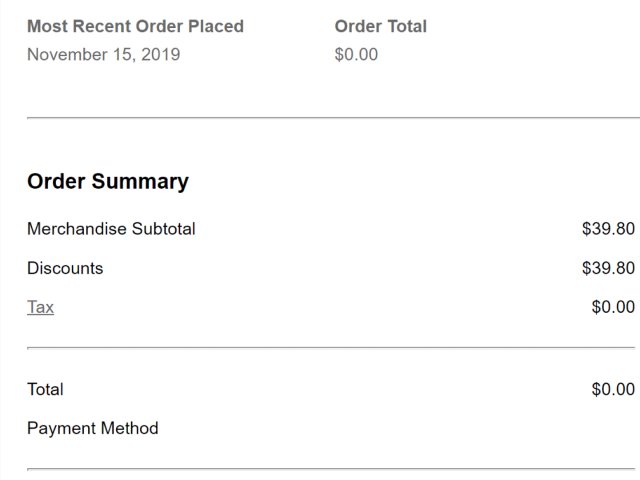This screenshot has height=480, width=640.
Task: Click the $0.00 amount in Total row
Action: 613,389
